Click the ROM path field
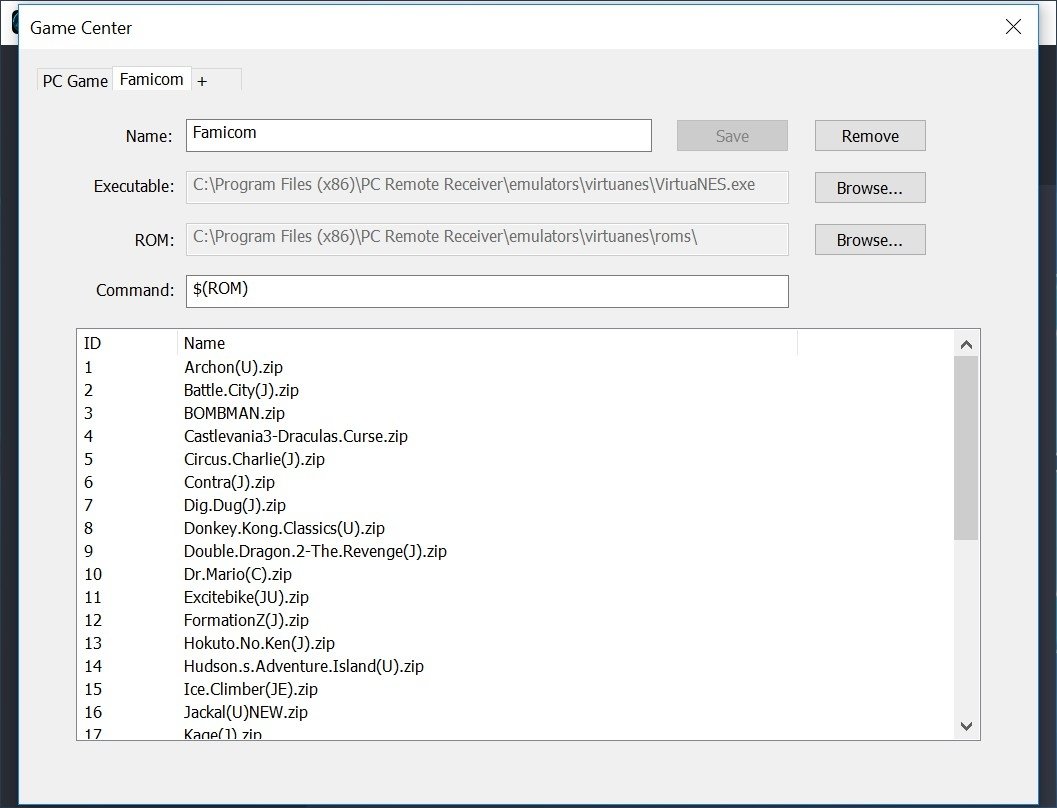Screen dimensions: 1057x808 [x=487, y=239]
